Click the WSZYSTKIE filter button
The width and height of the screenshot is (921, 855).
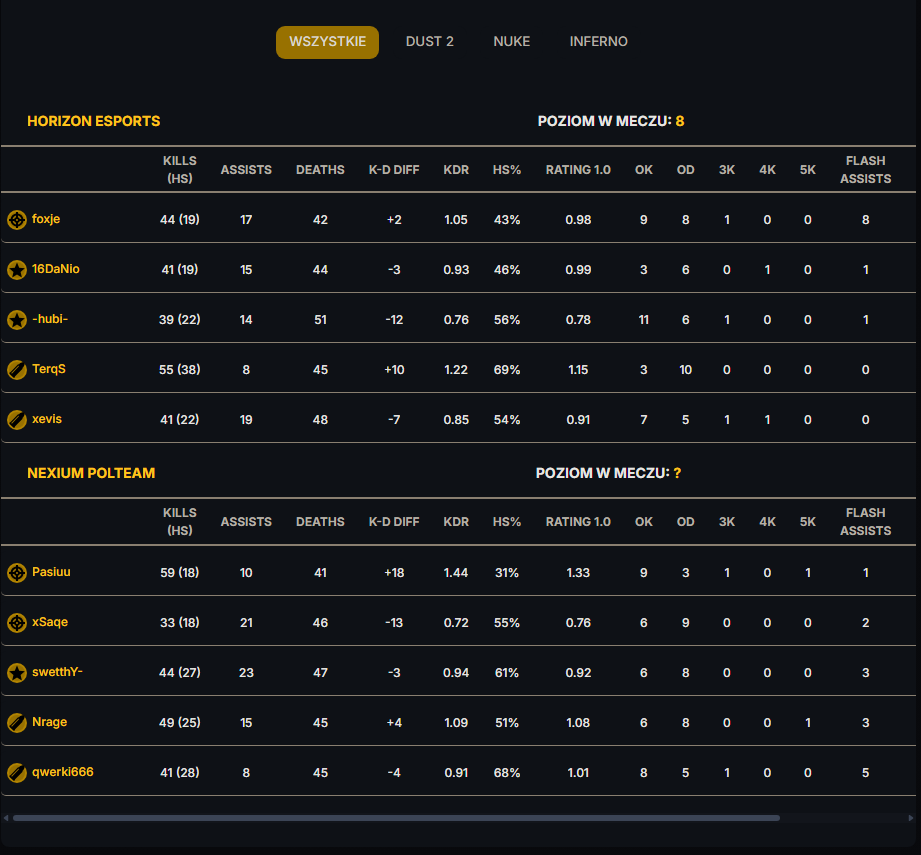[x=327, y=42]
